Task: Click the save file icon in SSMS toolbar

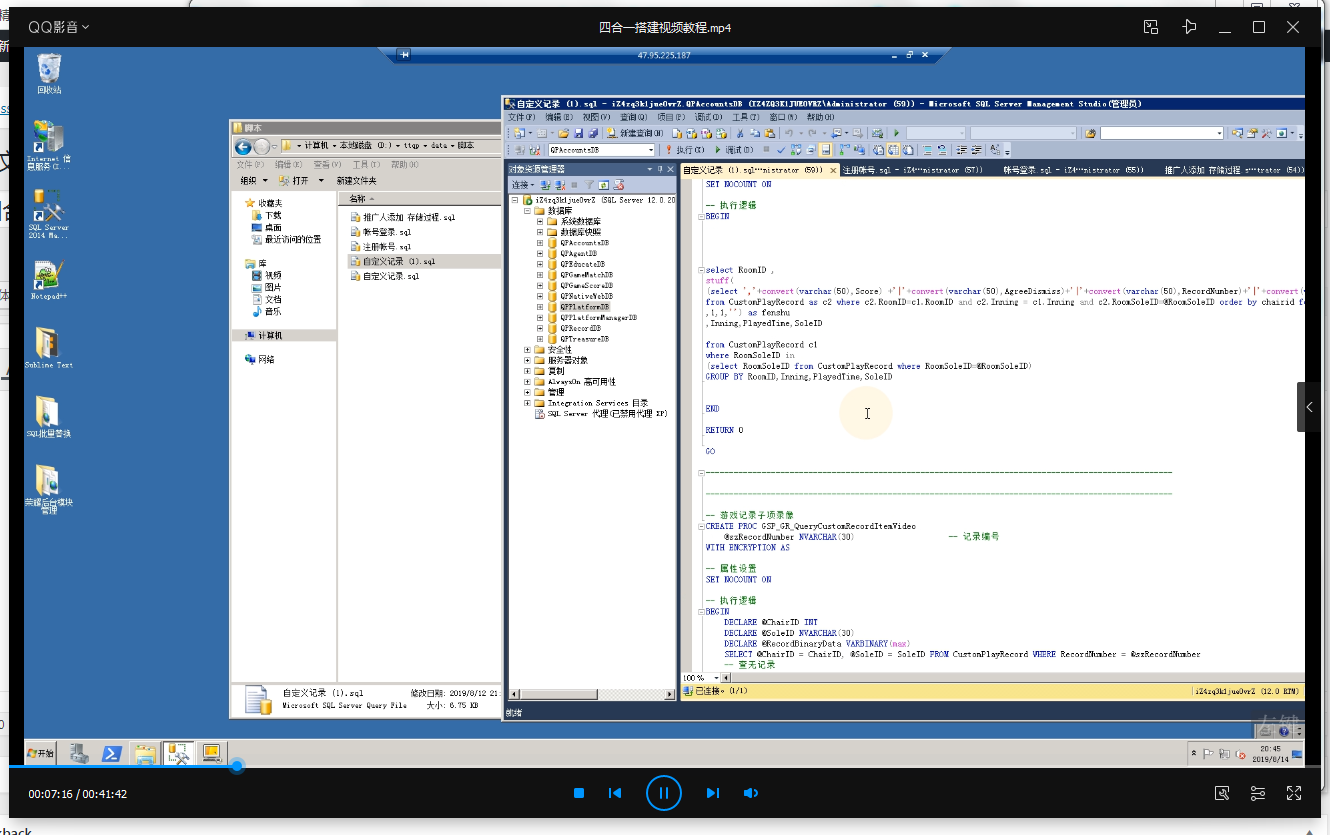Action: point(578,133)
